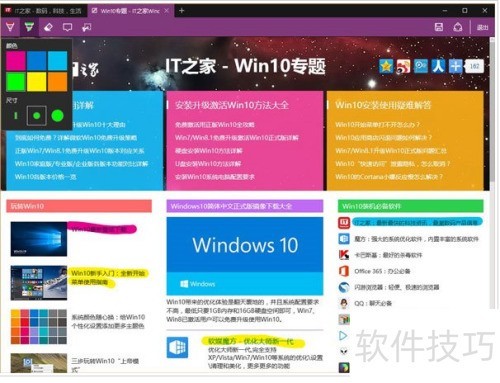
Task: Activate the Clip tool
Action: (x=87, y=27)
